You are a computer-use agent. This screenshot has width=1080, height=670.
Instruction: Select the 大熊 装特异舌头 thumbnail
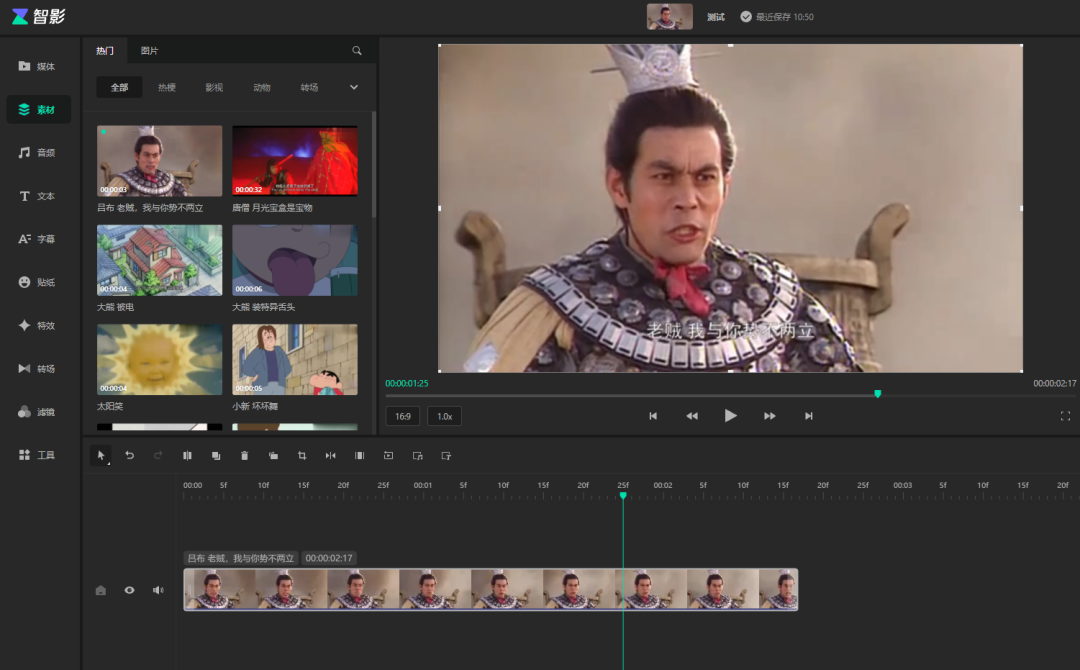(295, 260)
